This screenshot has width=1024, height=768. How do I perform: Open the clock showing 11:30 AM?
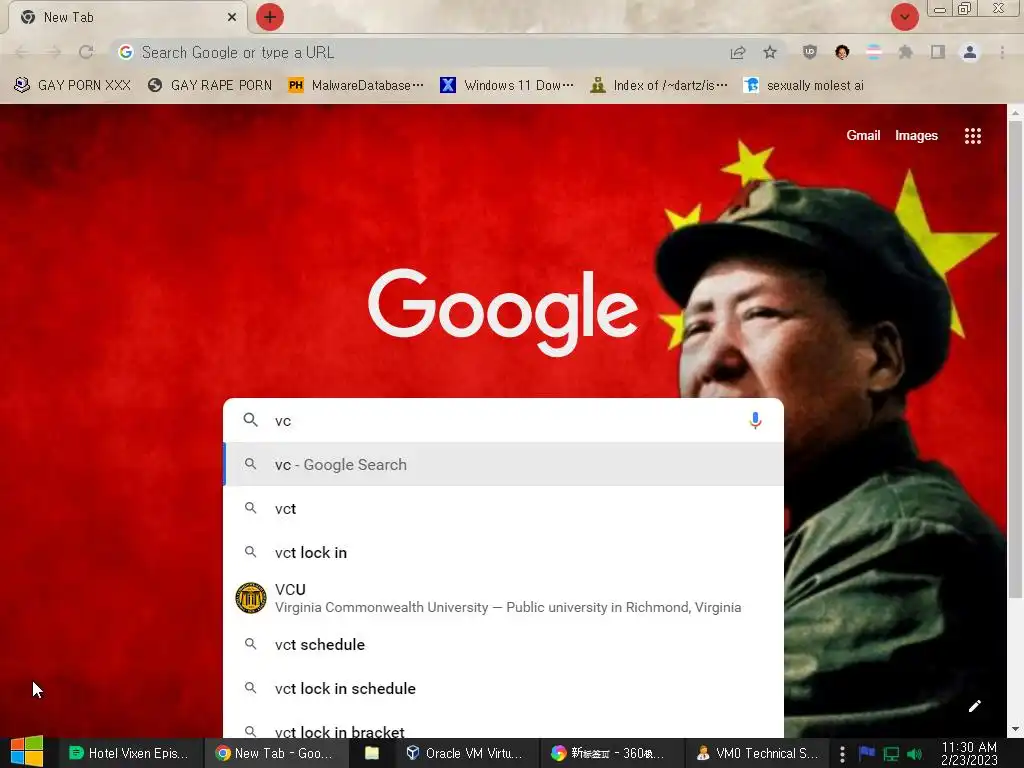coord(969,753)
